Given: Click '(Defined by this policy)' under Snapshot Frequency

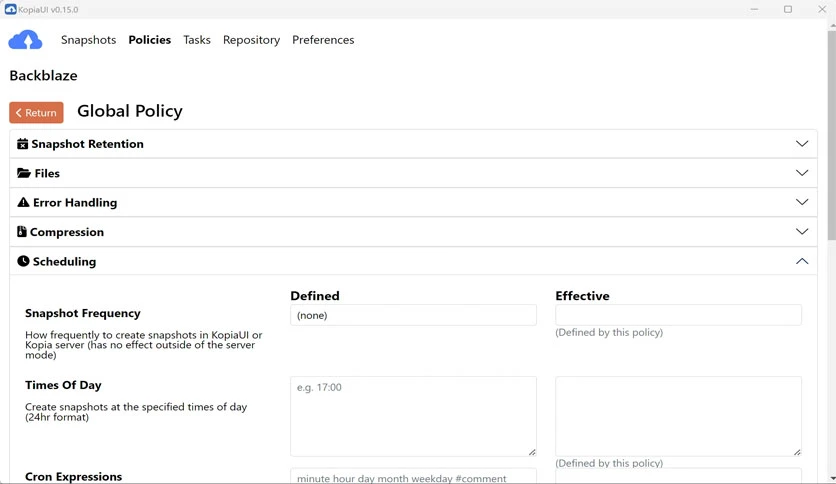Looking at the screenshot, I should click(x=609, y=332).
